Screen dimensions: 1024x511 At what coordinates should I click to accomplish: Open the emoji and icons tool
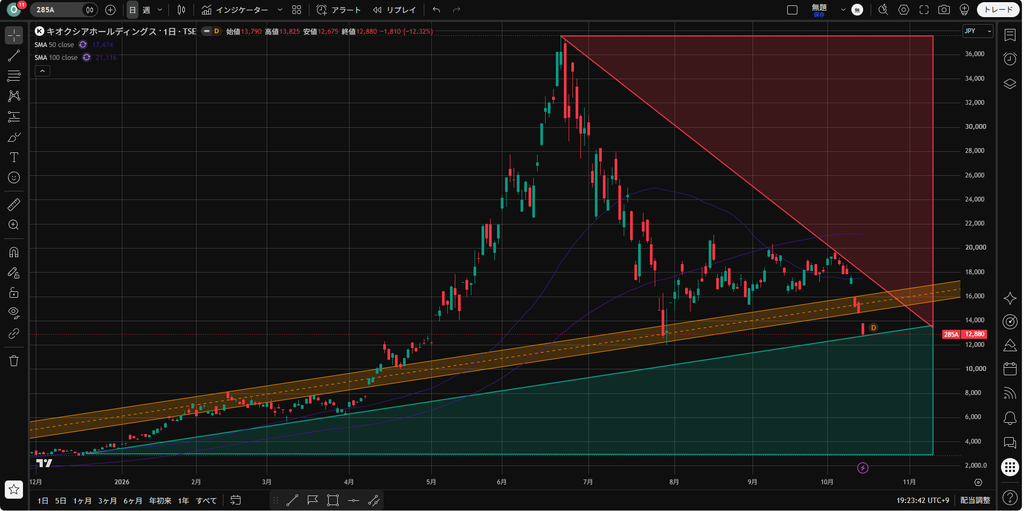(14, 178)
